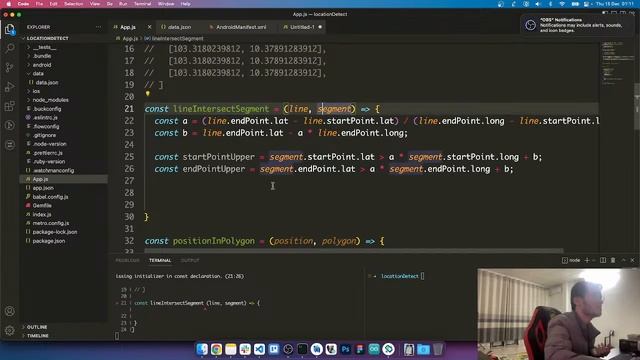Switch to the Output panel tab
Screen dimensions: 640x360
[x=190, y=260]
